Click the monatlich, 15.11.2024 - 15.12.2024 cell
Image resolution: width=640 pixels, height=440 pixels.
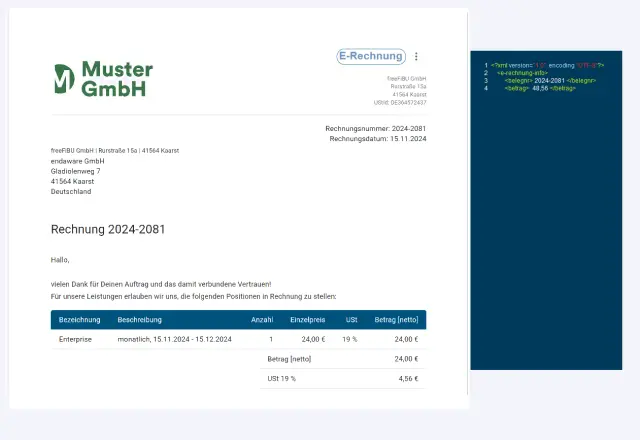coord(175,340)
